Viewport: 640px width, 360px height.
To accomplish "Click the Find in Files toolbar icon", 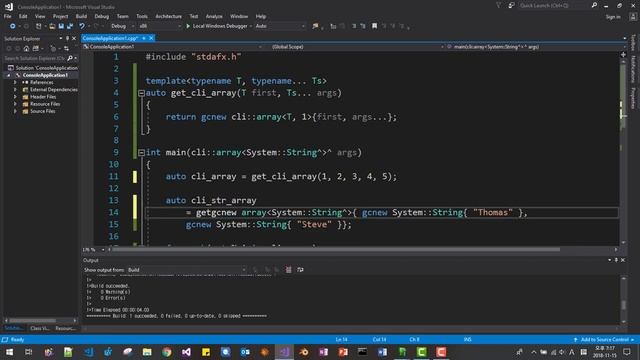I will 315,26.
